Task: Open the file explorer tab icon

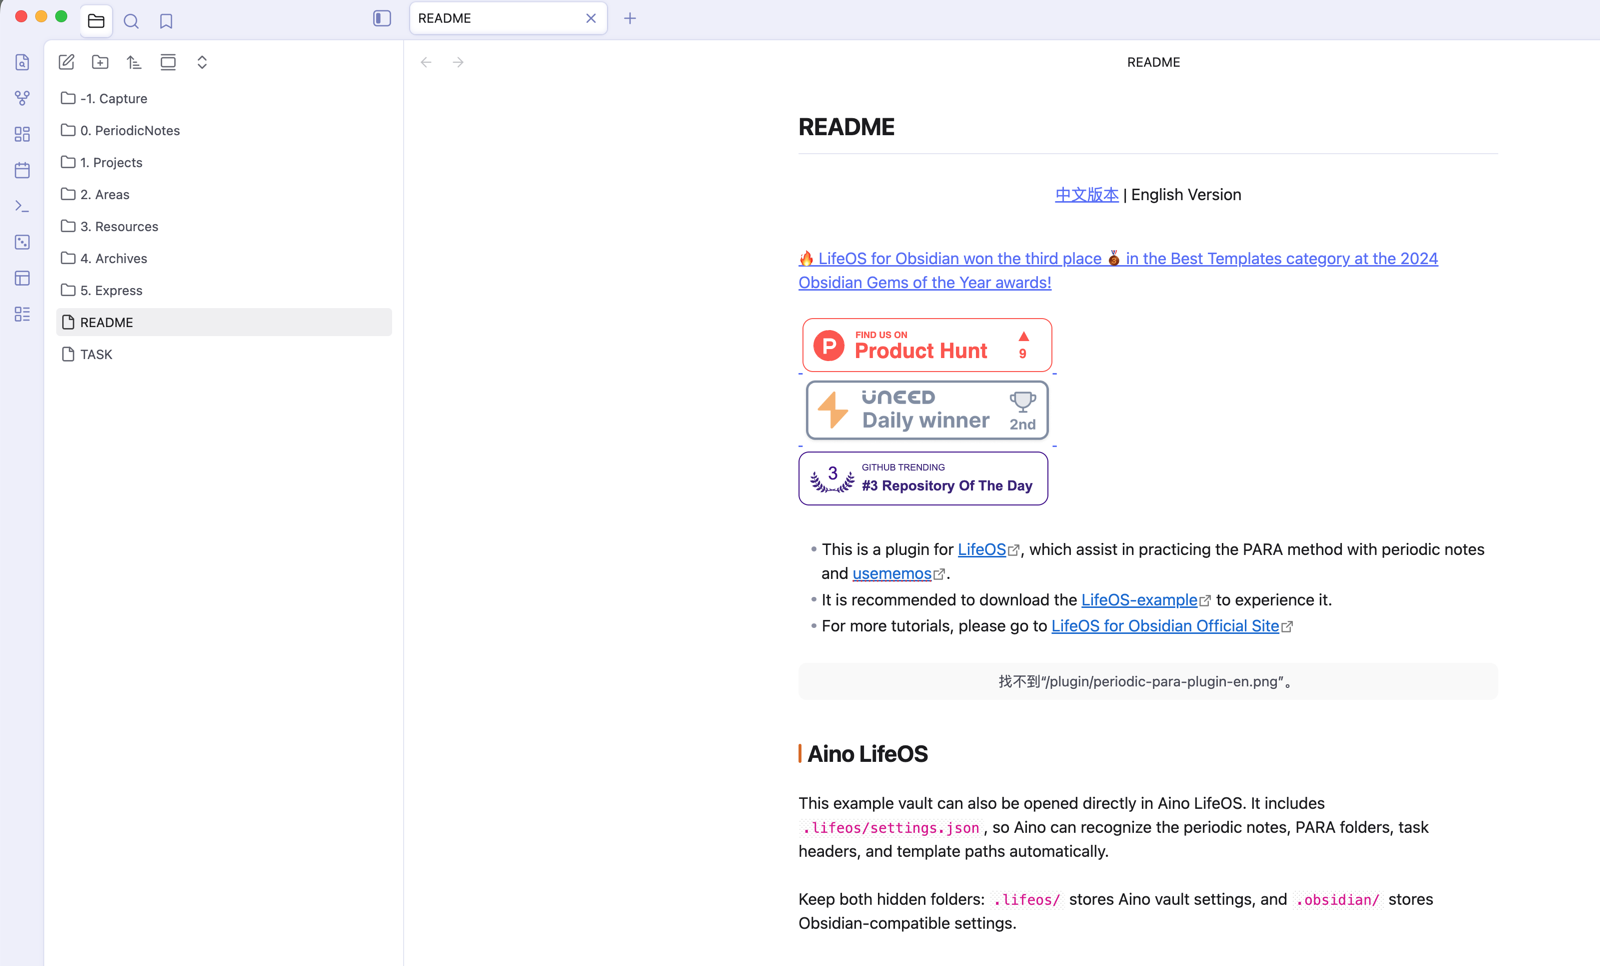Action: click(96, 20)
